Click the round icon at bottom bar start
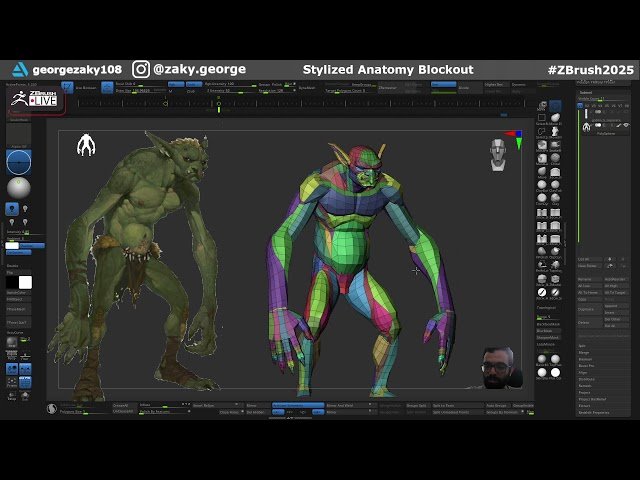This screenshot has width=640, height=480. pos(52,409)
